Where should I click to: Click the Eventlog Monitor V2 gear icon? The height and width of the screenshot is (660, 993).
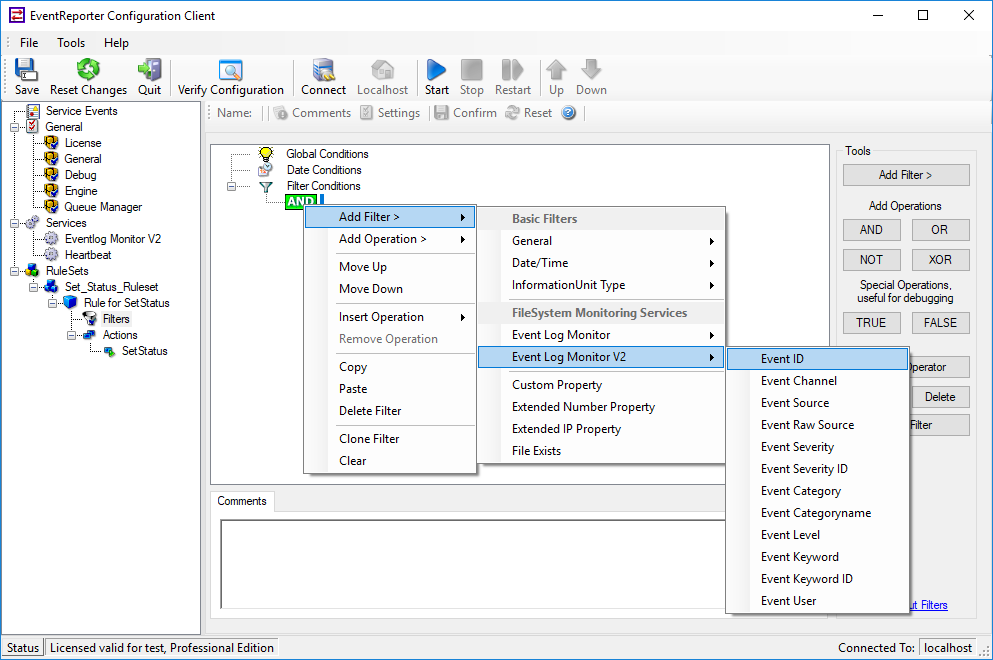tap(51, 239)
